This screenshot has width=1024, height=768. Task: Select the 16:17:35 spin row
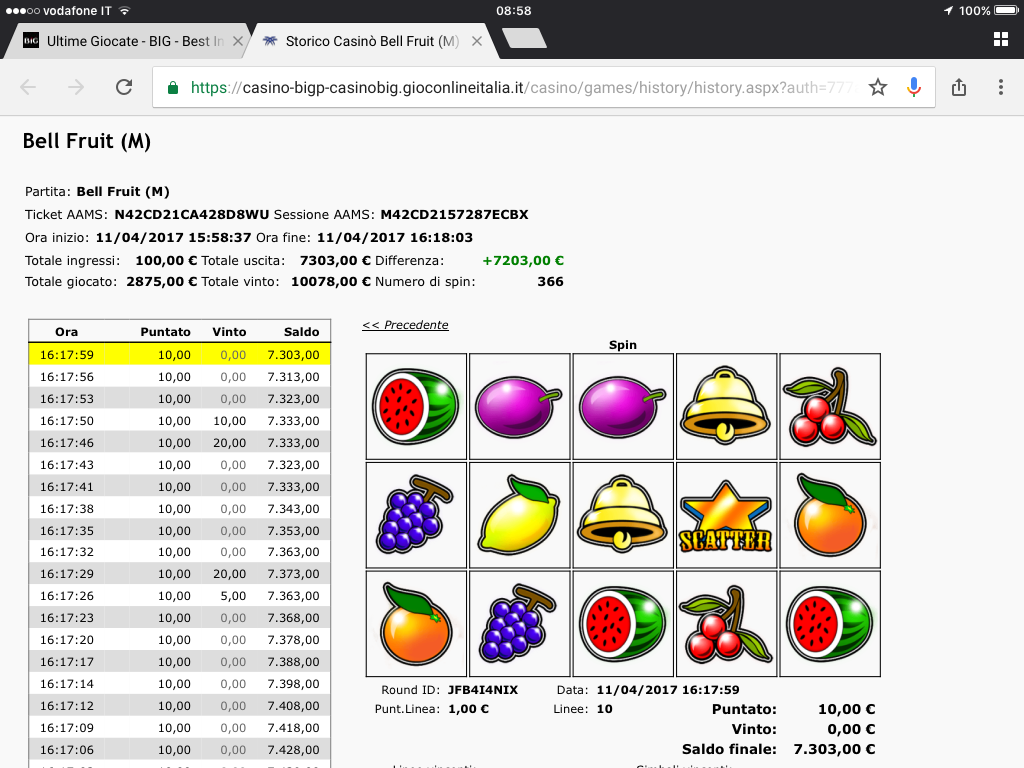pyautogui.click(x=180, y=530)
